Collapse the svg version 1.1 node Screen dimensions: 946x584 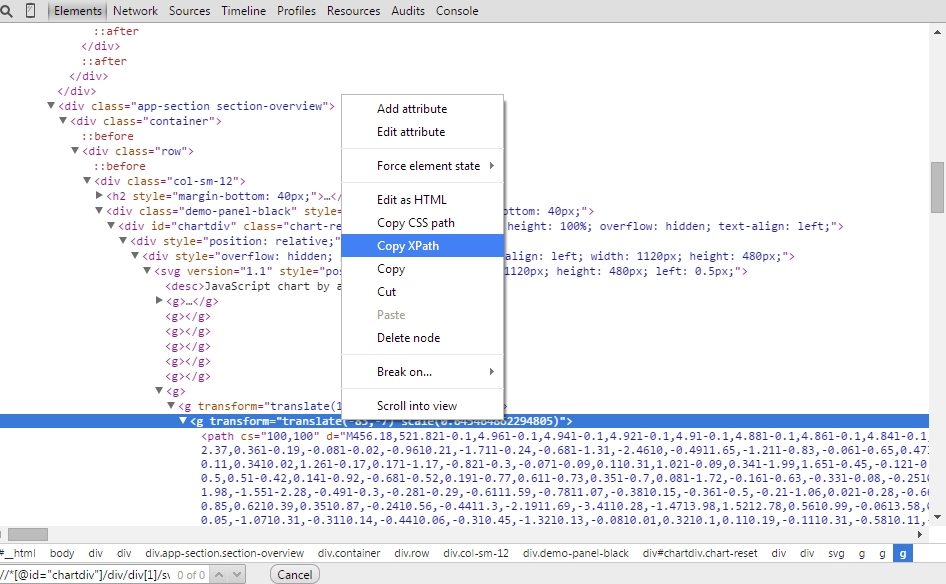(147, 271)
